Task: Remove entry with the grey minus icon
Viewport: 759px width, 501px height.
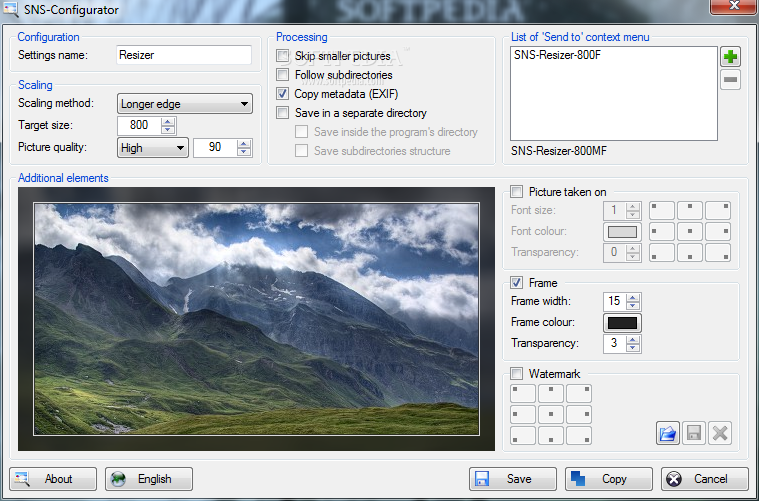Action: [730, 79]
